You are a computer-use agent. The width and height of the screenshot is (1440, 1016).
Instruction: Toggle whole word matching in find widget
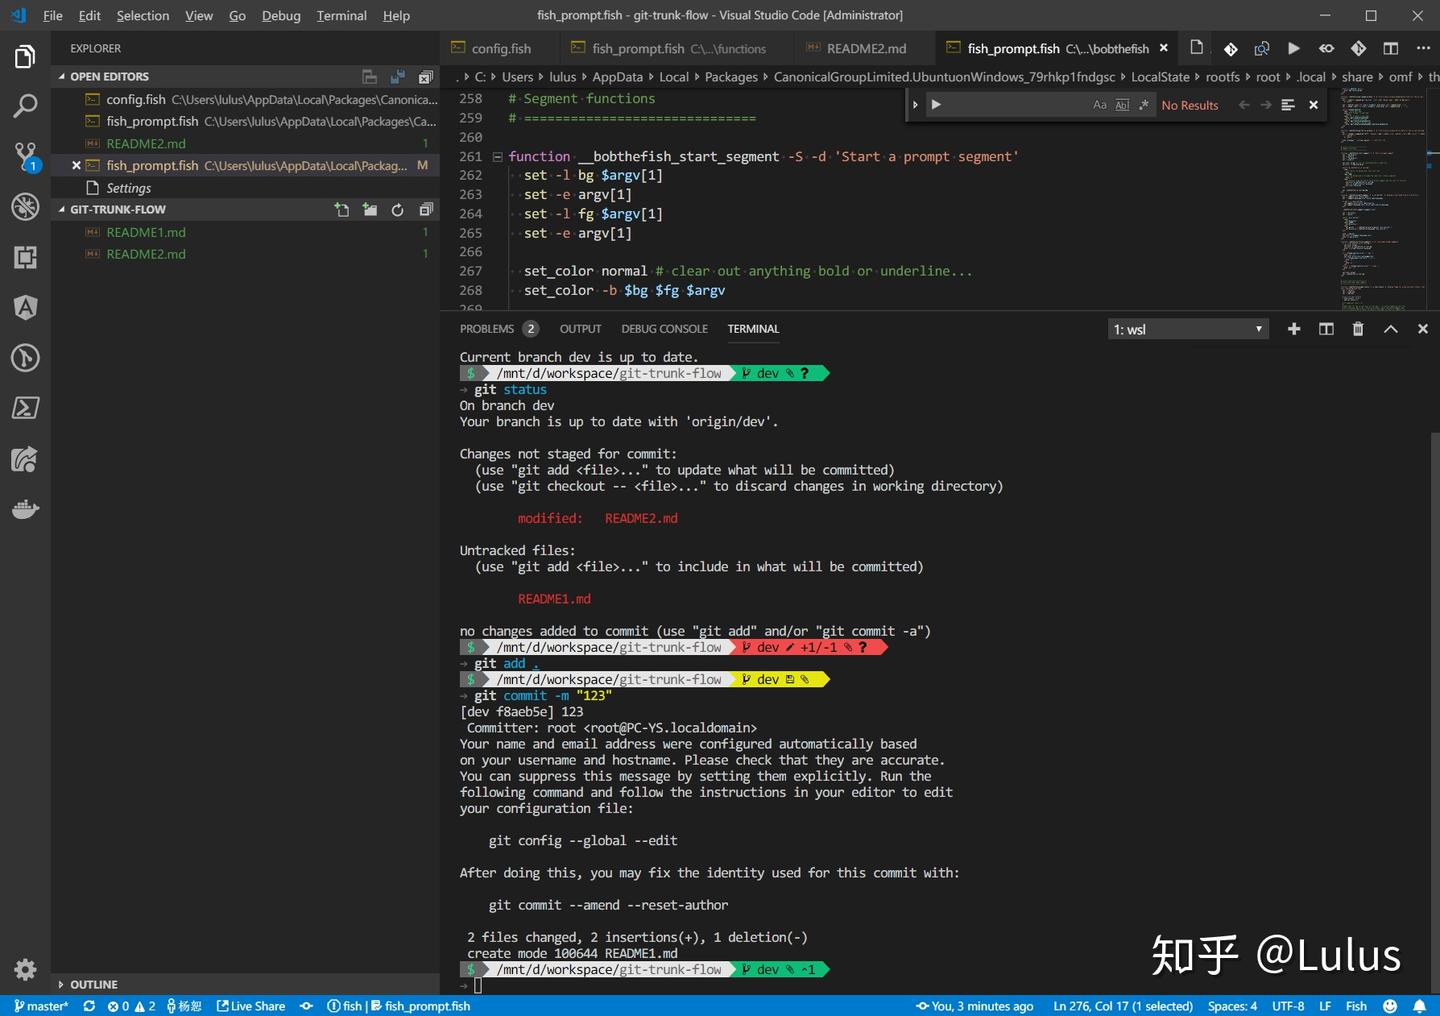coord(1122,104)
